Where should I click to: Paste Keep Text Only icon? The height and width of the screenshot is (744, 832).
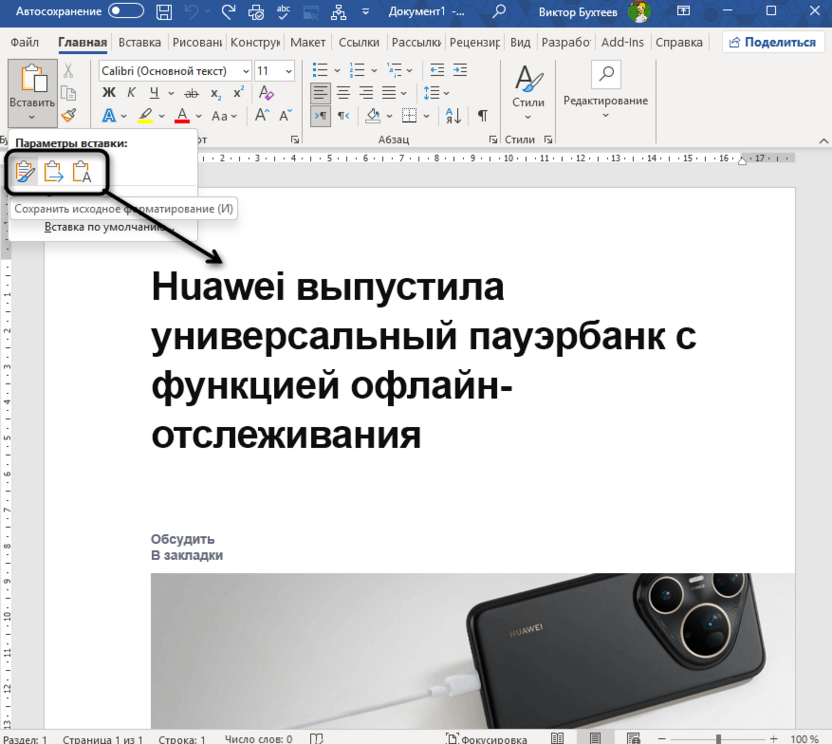pyautogui.click(x=81, y=172)
